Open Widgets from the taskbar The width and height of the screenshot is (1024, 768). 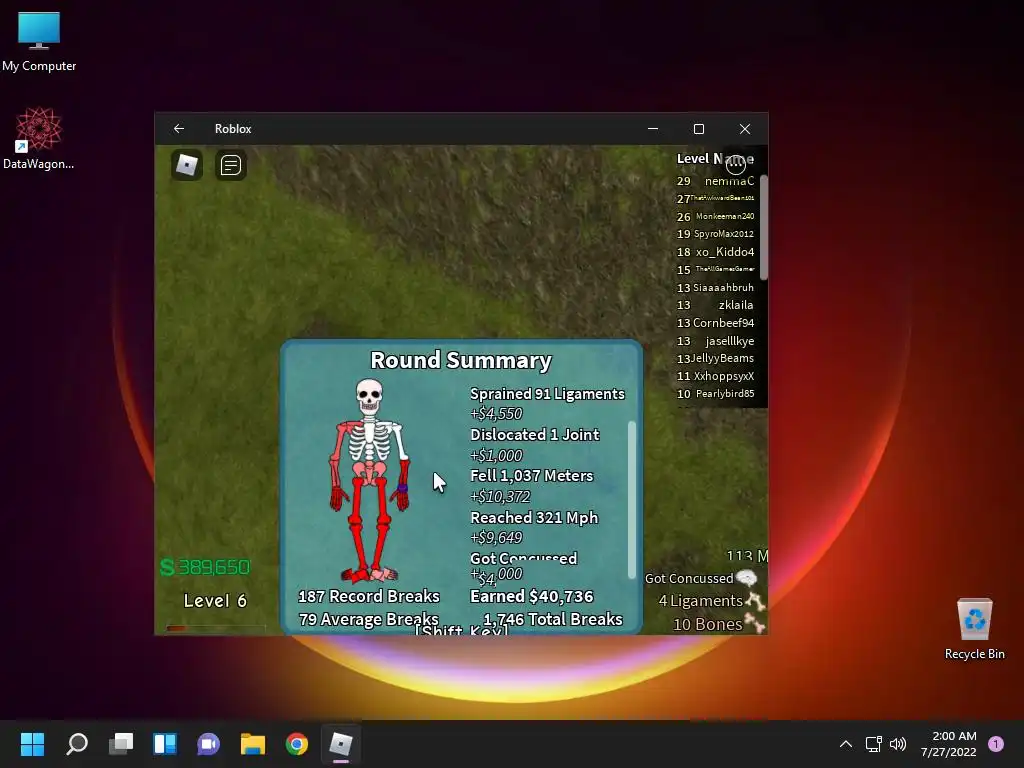point(165,744)
